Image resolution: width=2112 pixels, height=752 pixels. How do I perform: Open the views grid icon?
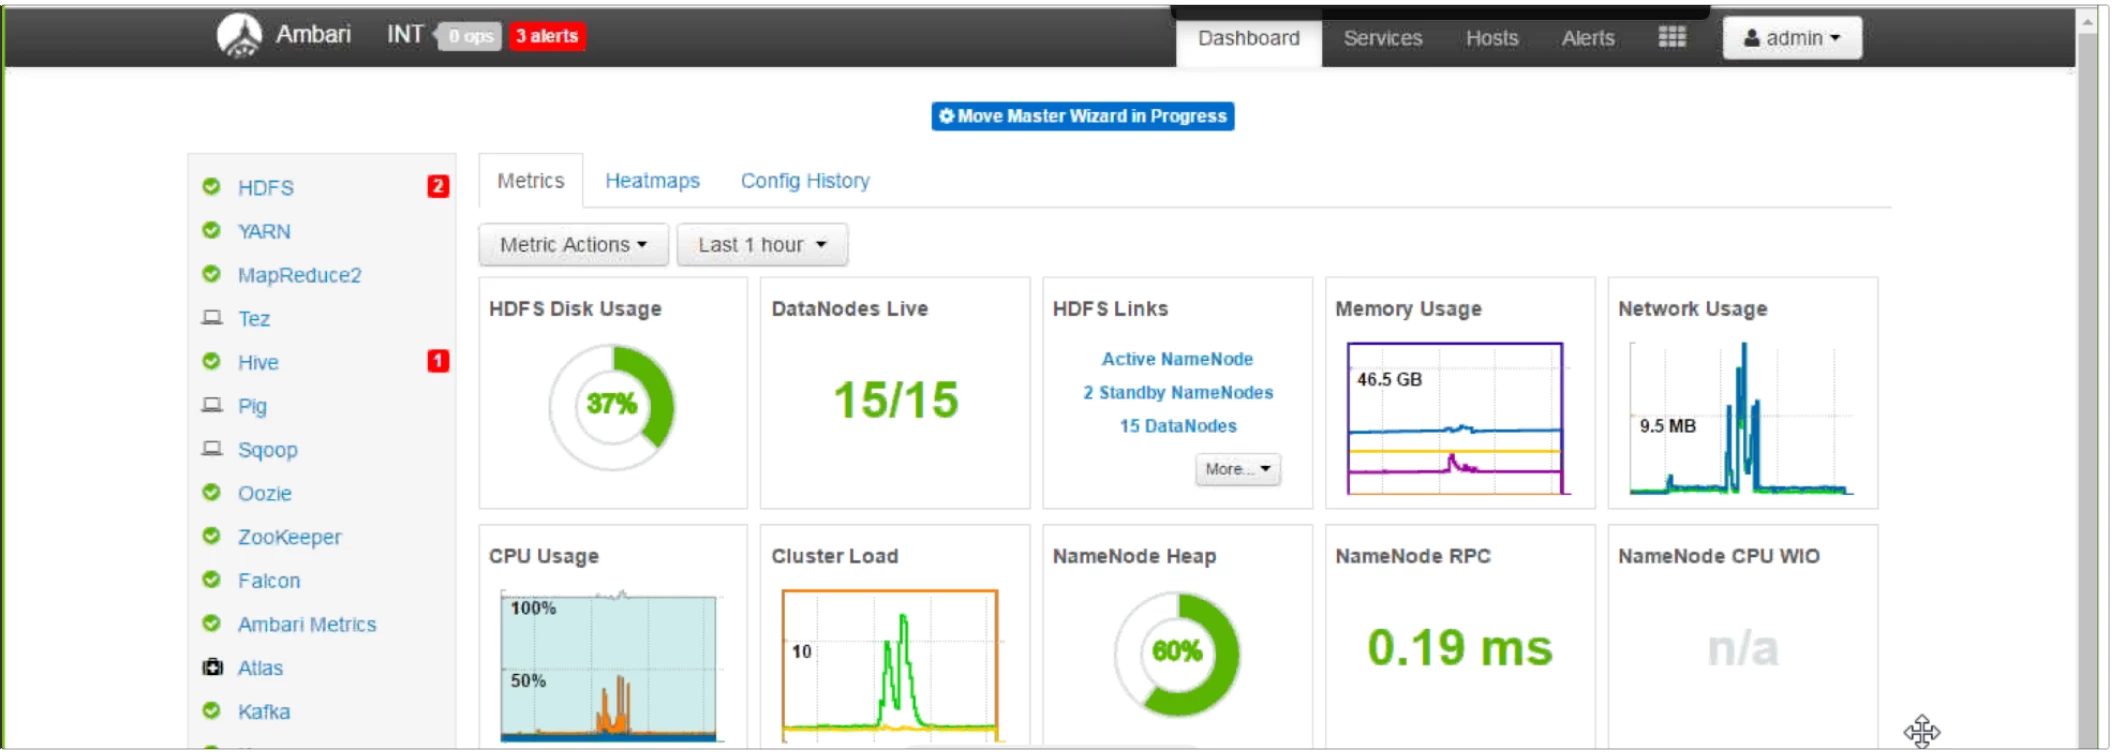coord(1672,37)
